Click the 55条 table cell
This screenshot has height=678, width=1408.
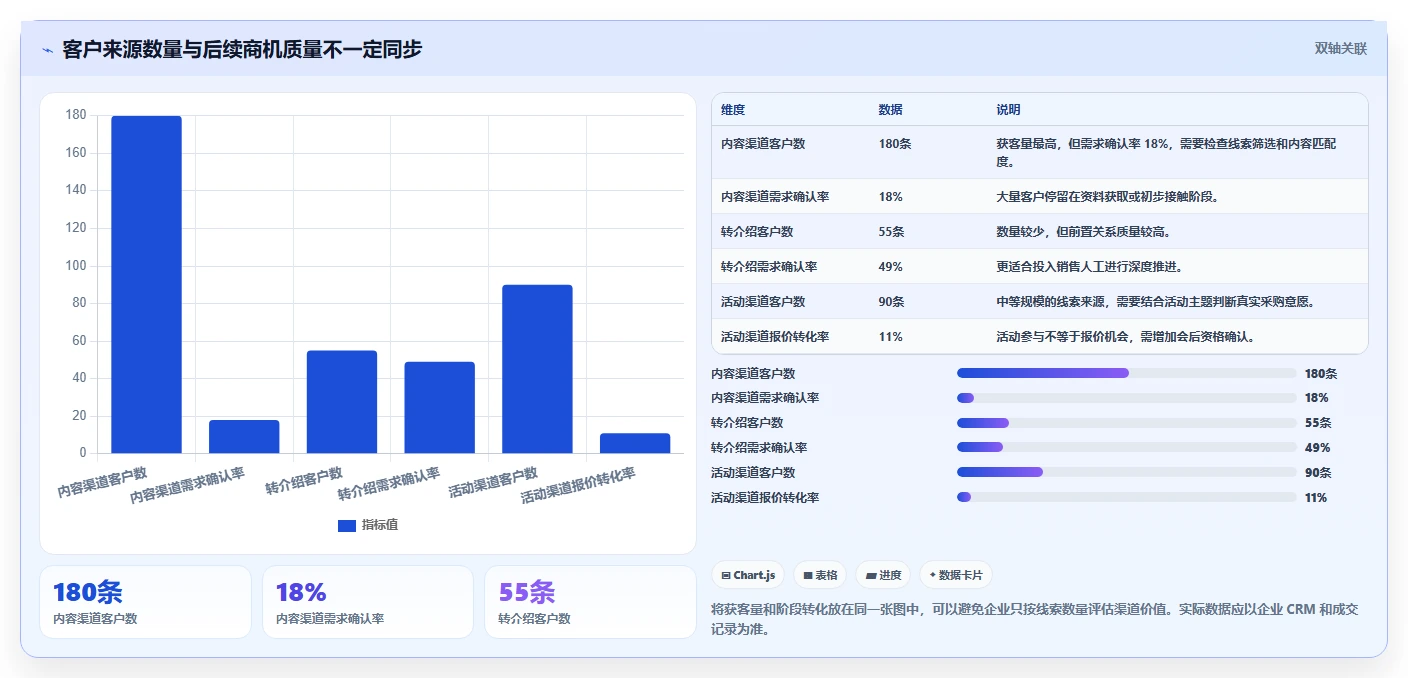coord(891,232)
